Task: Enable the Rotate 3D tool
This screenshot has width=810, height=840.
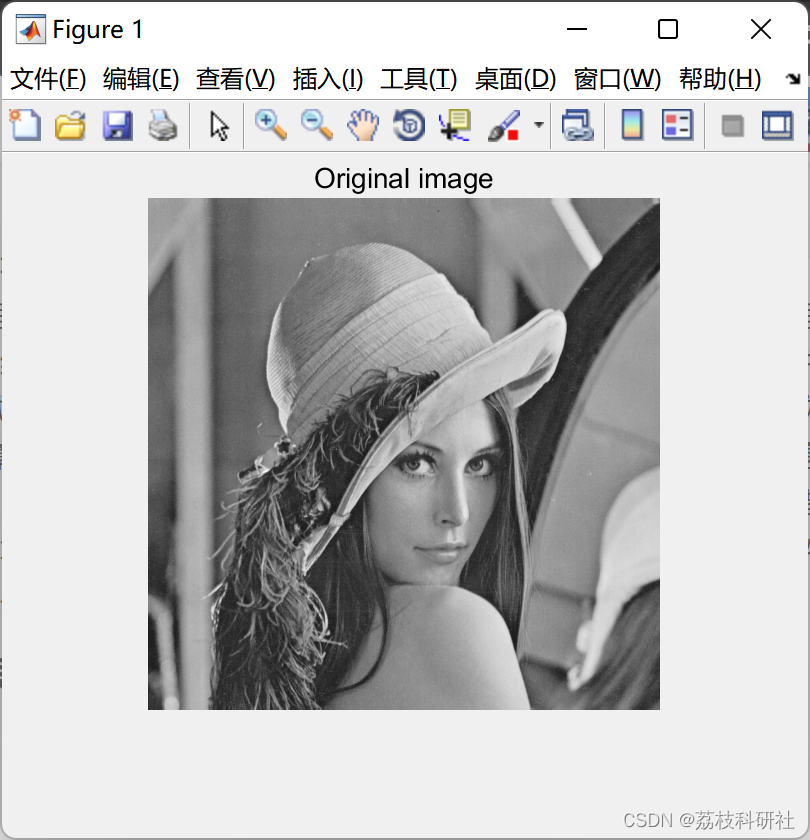Action: (409, 125)
